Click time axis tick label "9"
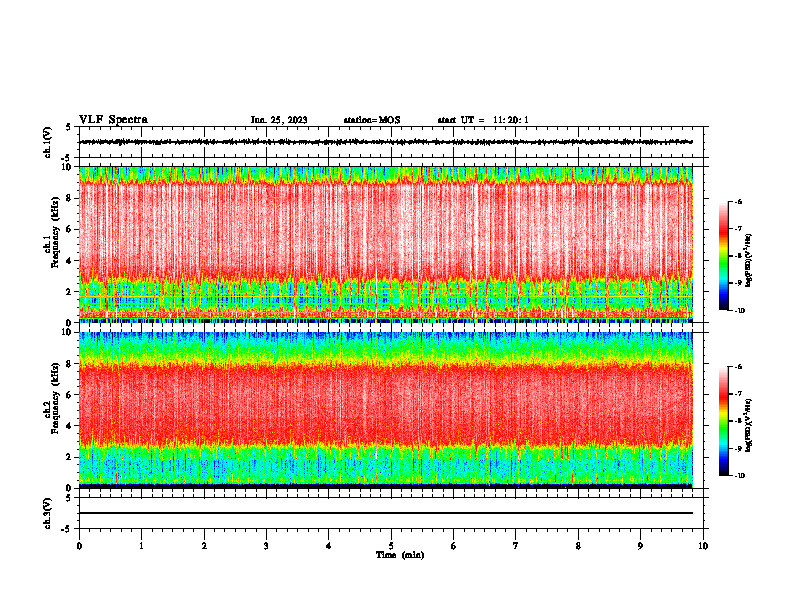The height and width of the screenshot is (612, 792). coord(640,546)
